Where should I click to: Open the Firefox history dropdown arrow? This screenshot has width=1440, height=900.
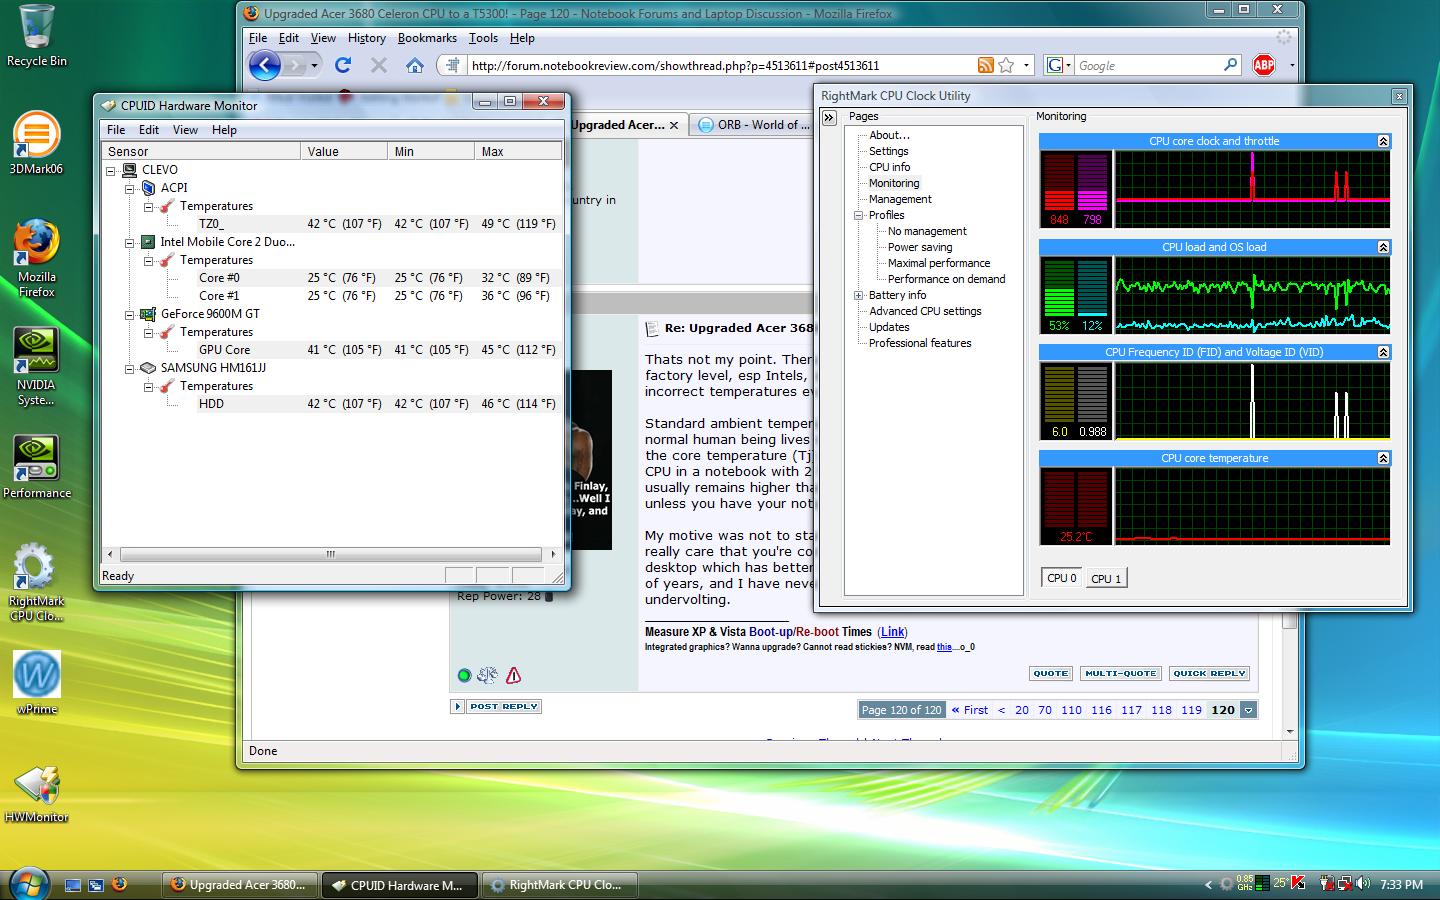pyautogui.click(x=314, y=66)
